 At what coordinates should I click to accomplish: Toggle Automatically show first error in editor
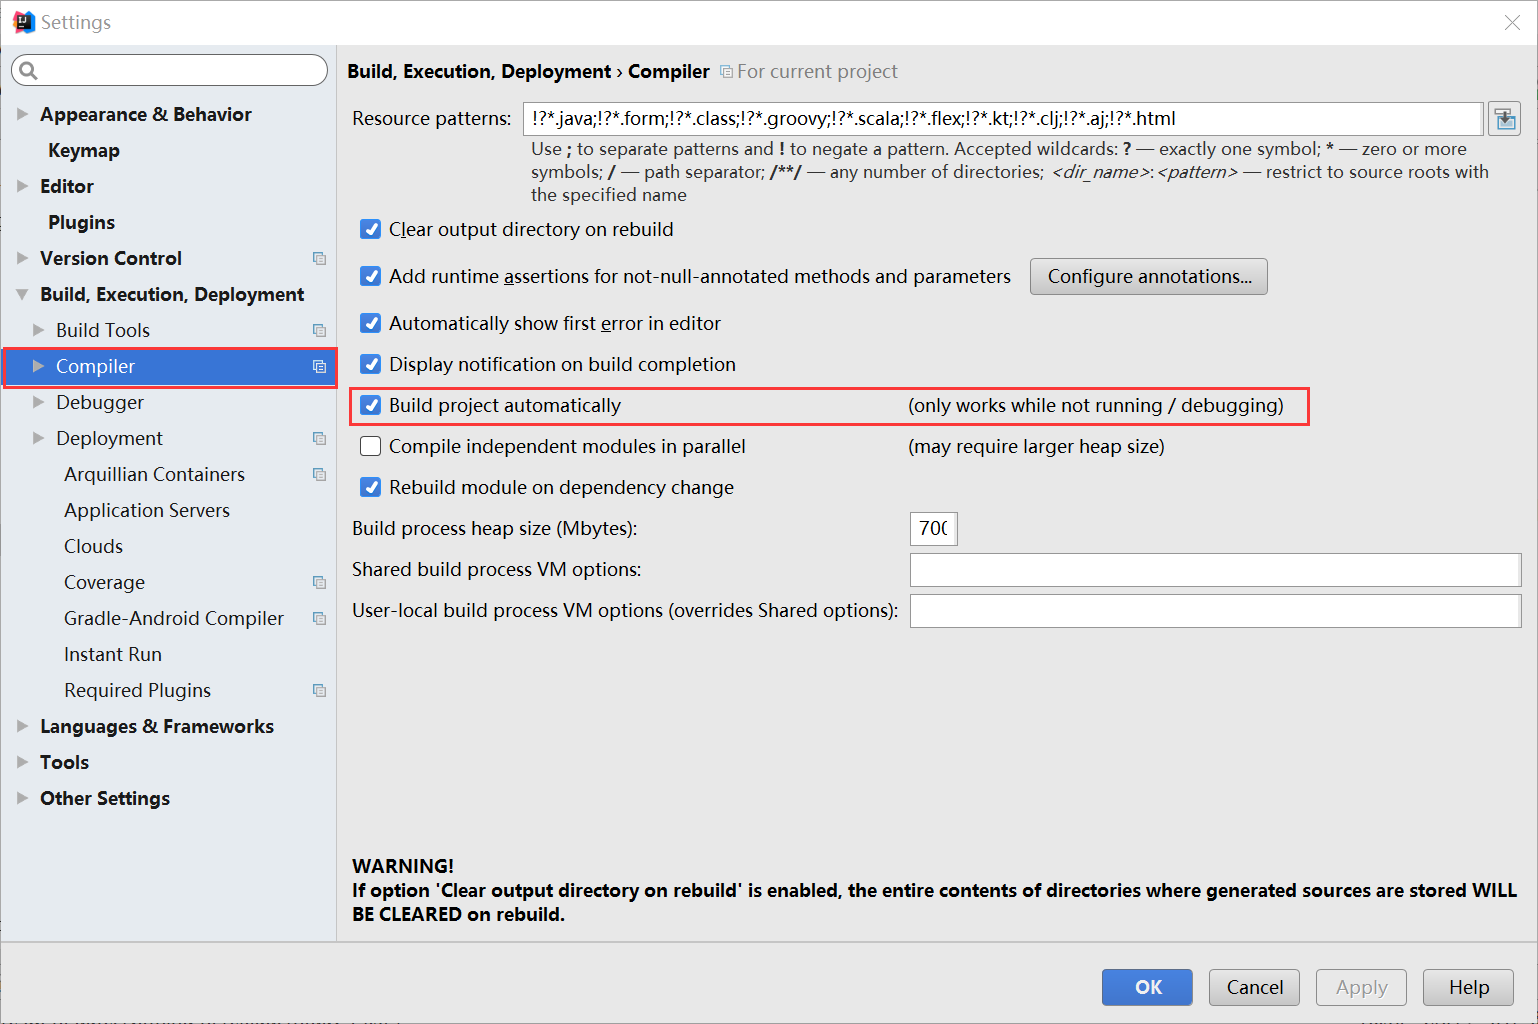[x=371, y=323]
